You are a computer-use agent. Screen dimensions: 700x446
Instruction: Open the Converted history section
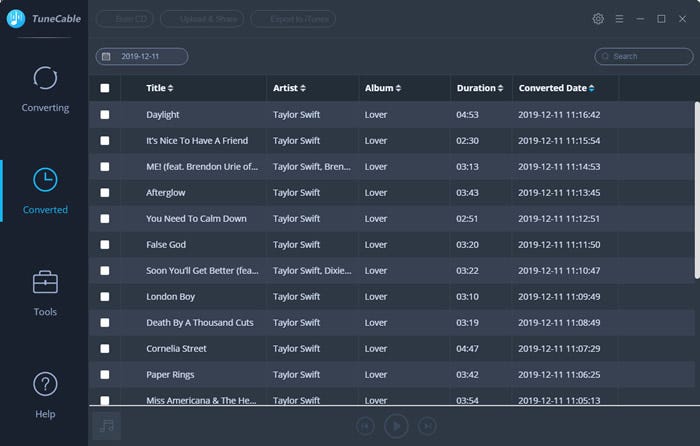coord(45,191)
